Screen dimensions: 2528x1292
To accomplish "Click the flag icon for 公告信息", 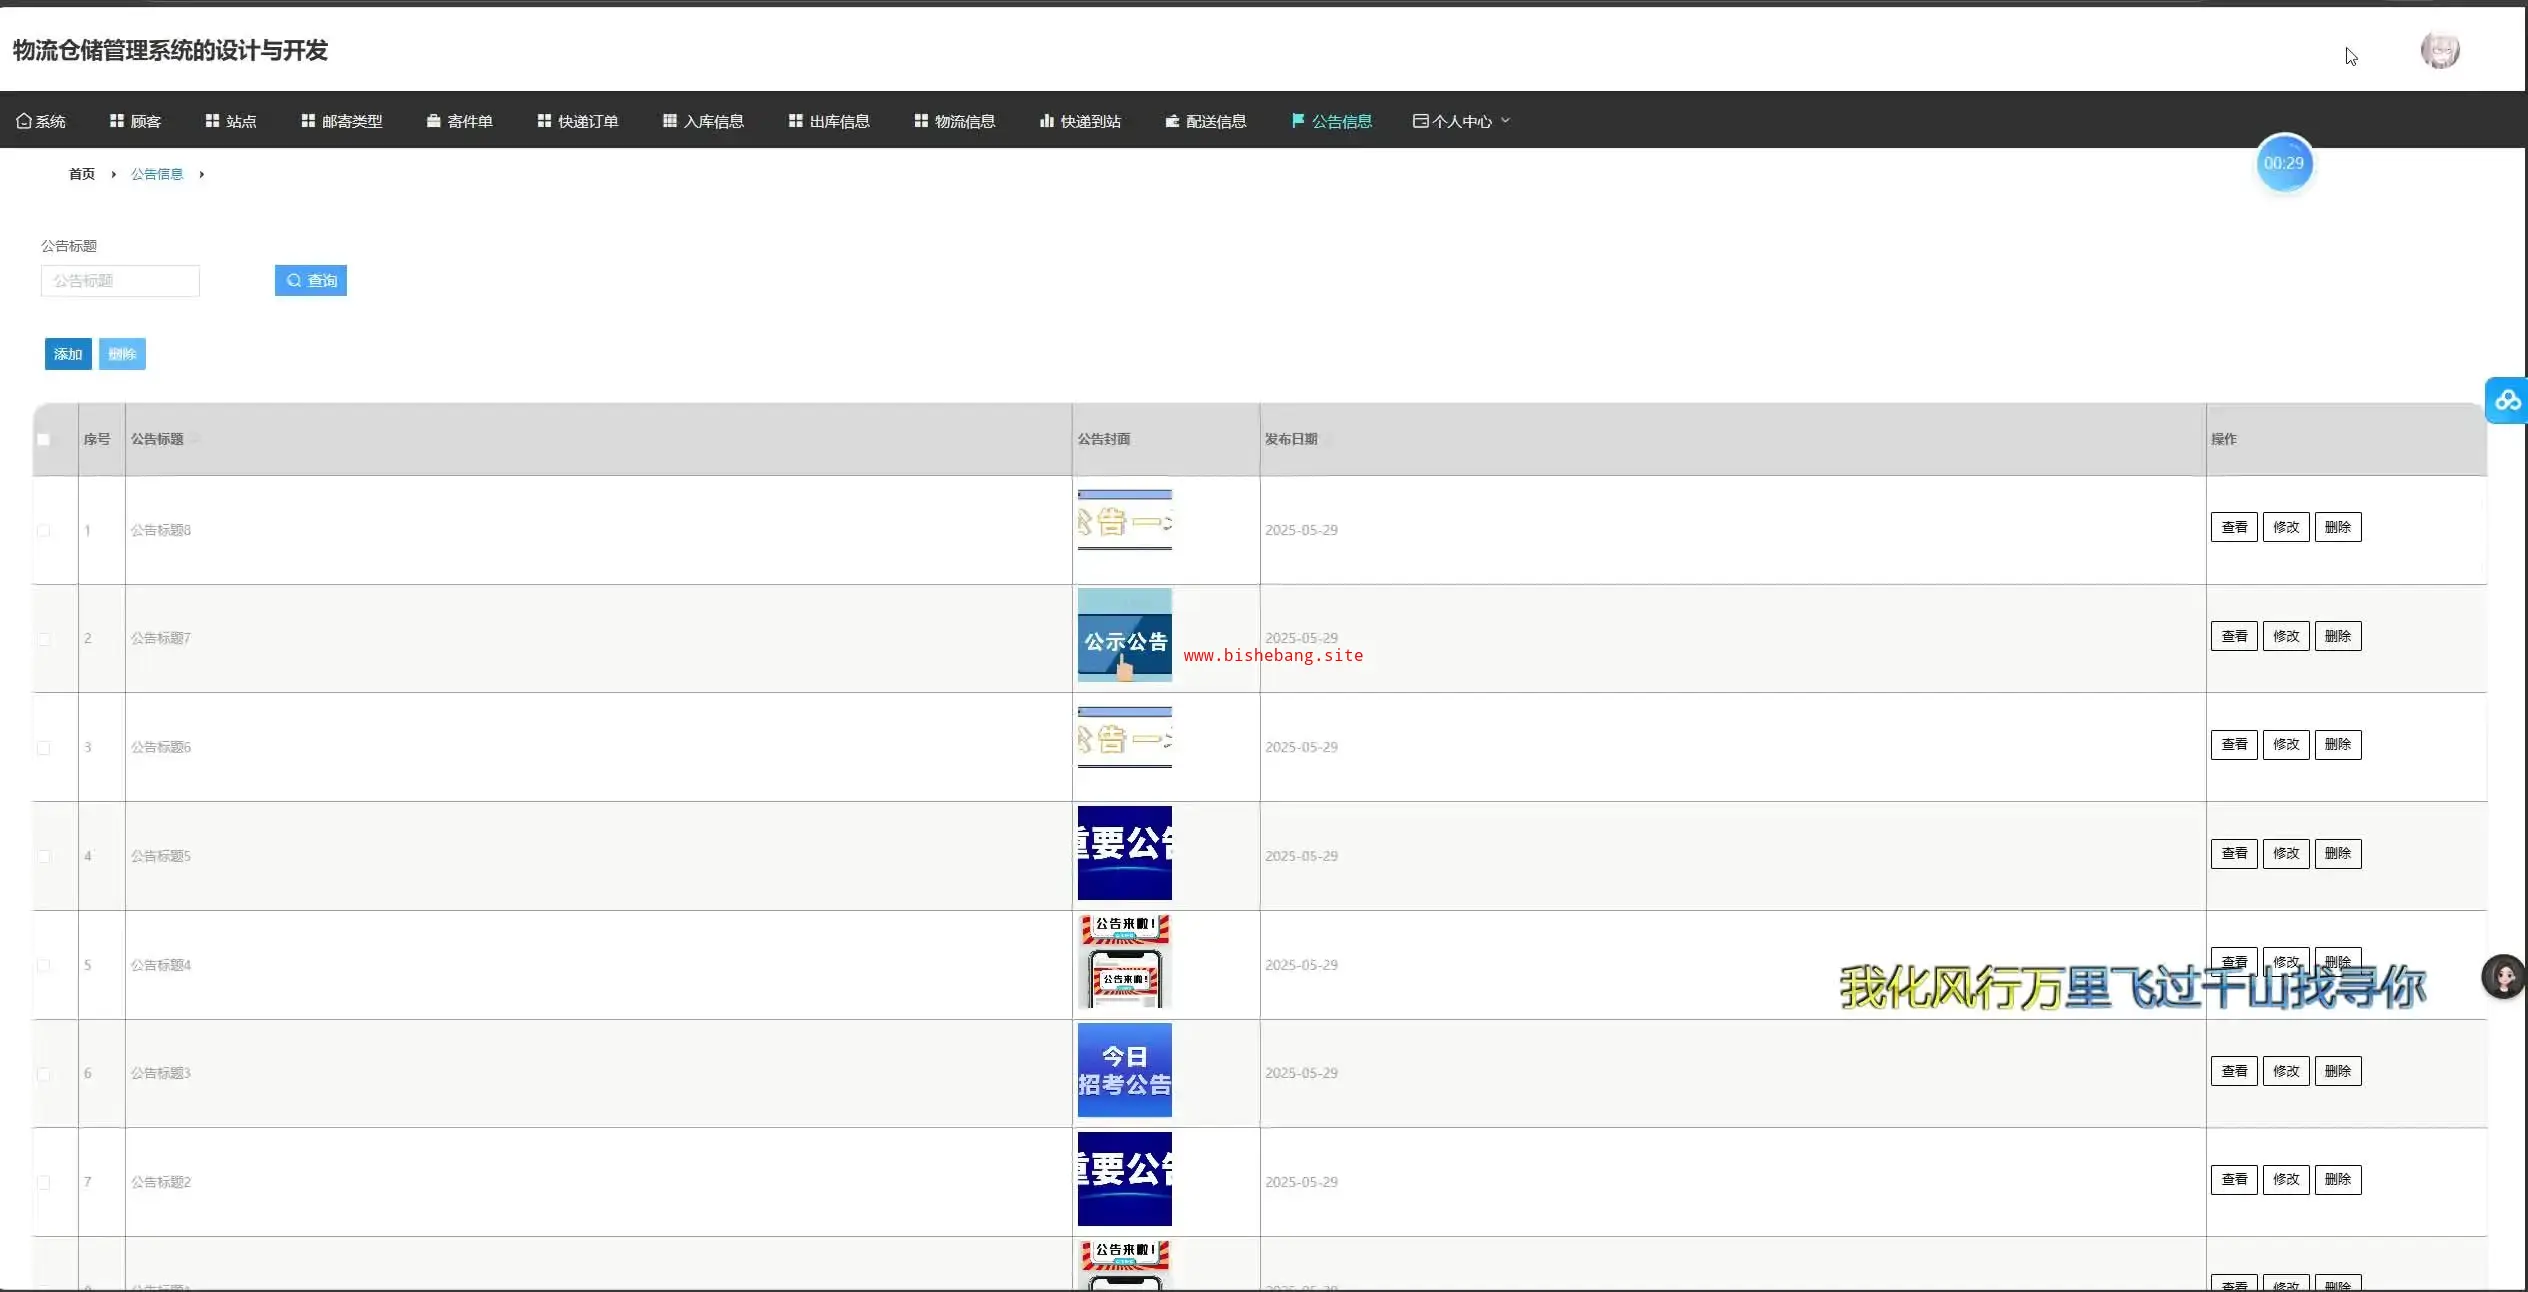I will [1298, 121].
